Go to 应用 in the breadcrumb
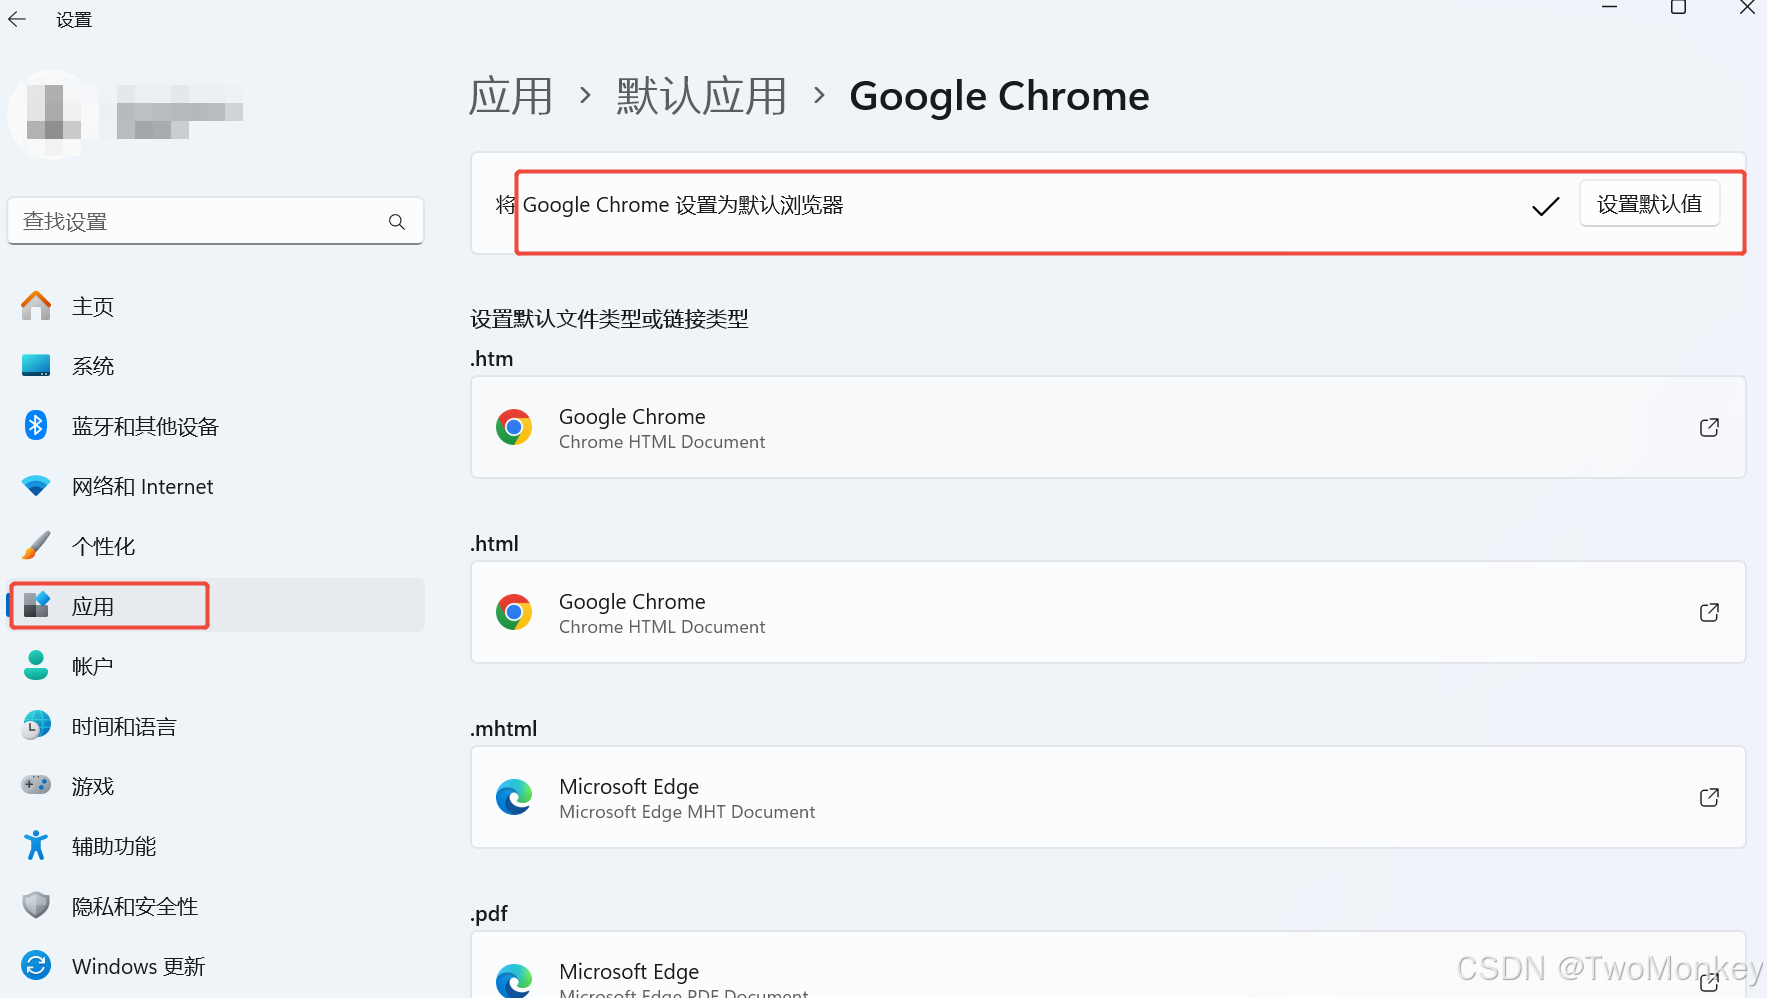 click(511, 97)
